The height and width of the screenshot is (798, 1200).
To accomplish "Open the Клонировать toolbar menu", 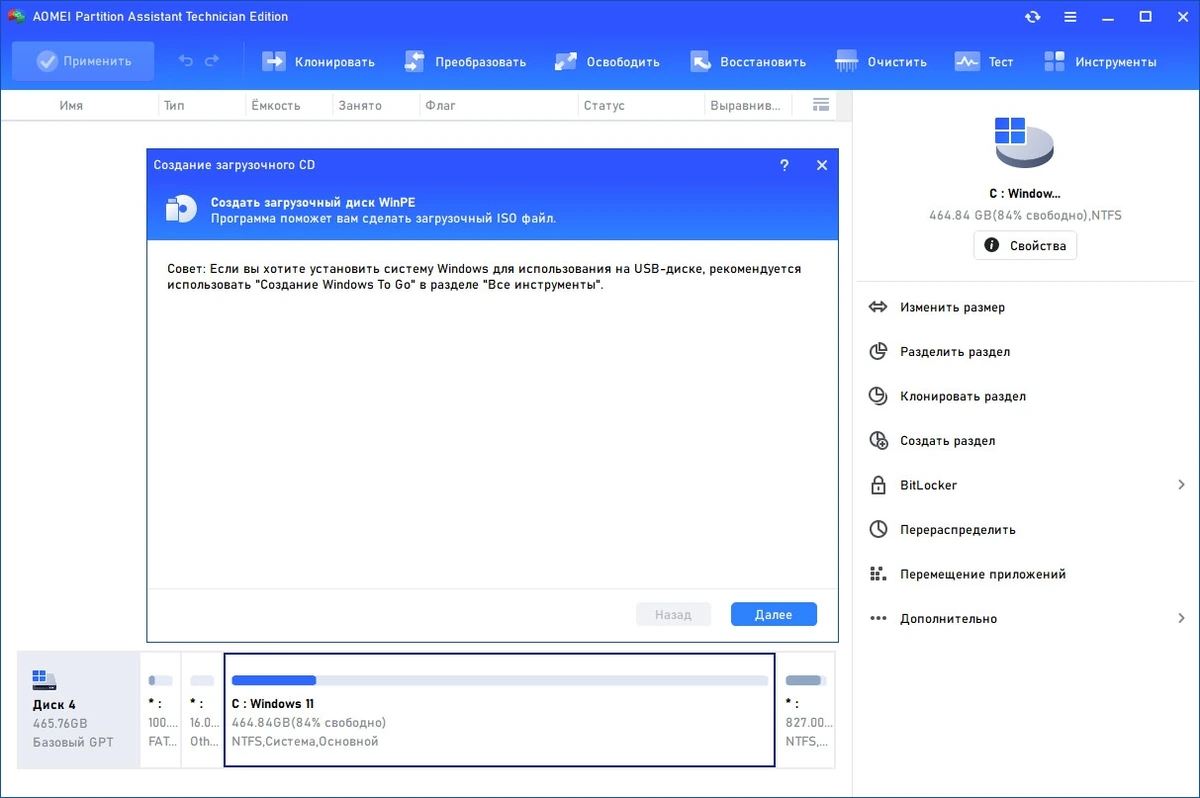I will click(x=318, y=61).
